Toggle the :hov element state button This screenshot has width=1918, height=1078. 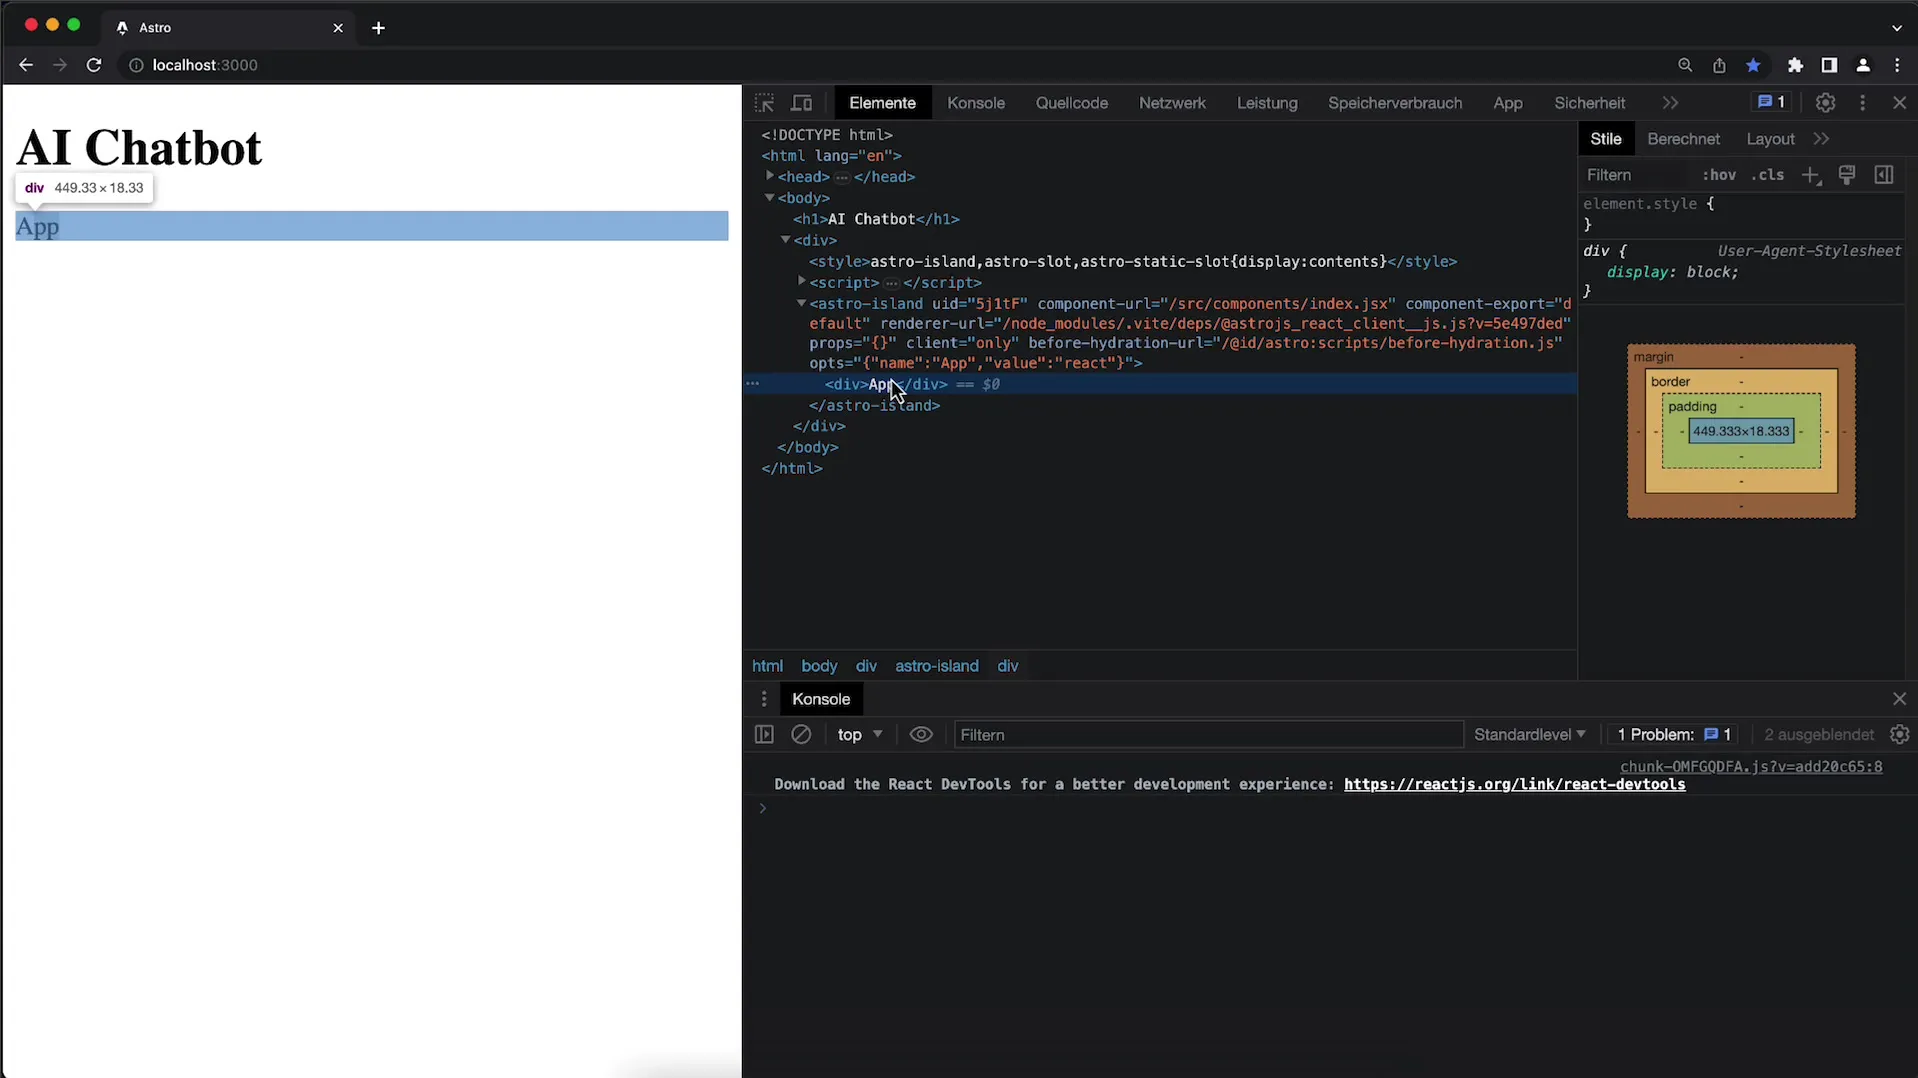click(1719, 175)
